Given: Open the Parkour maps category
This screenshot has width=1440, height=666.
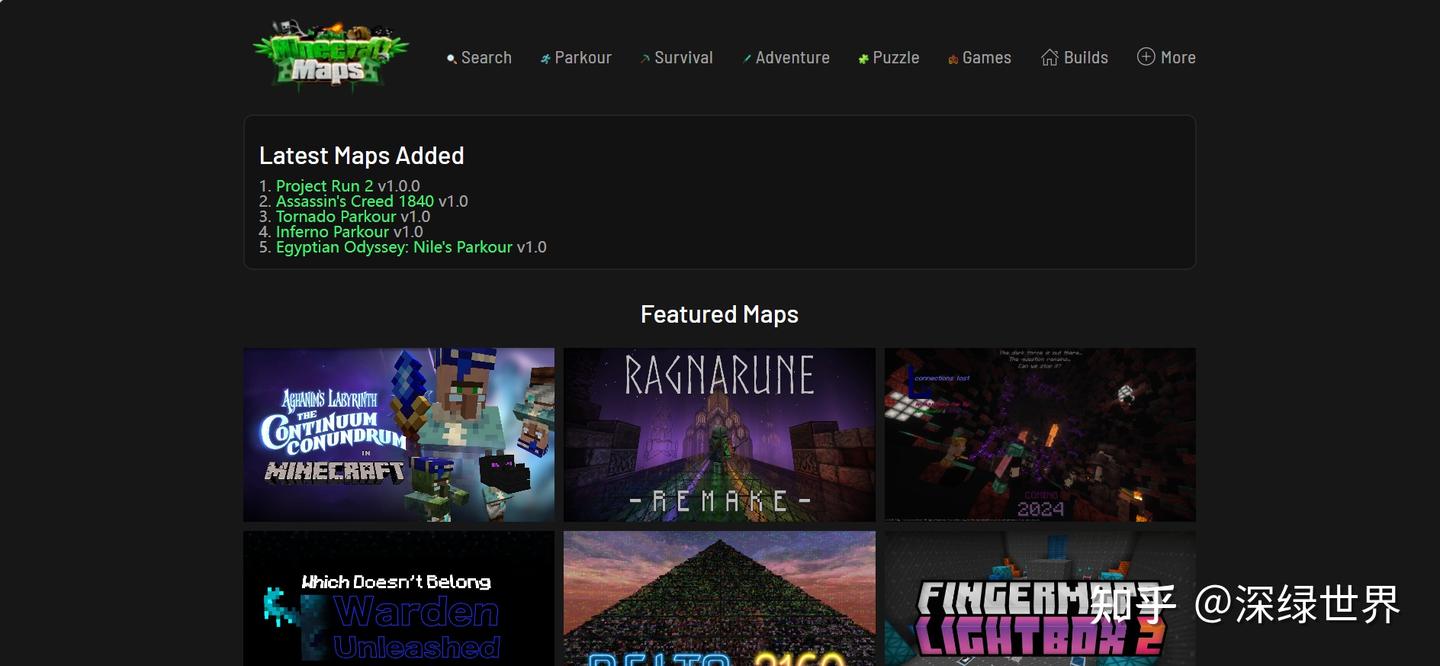Looking at the screenshot, I should click(x=583, y=58).
